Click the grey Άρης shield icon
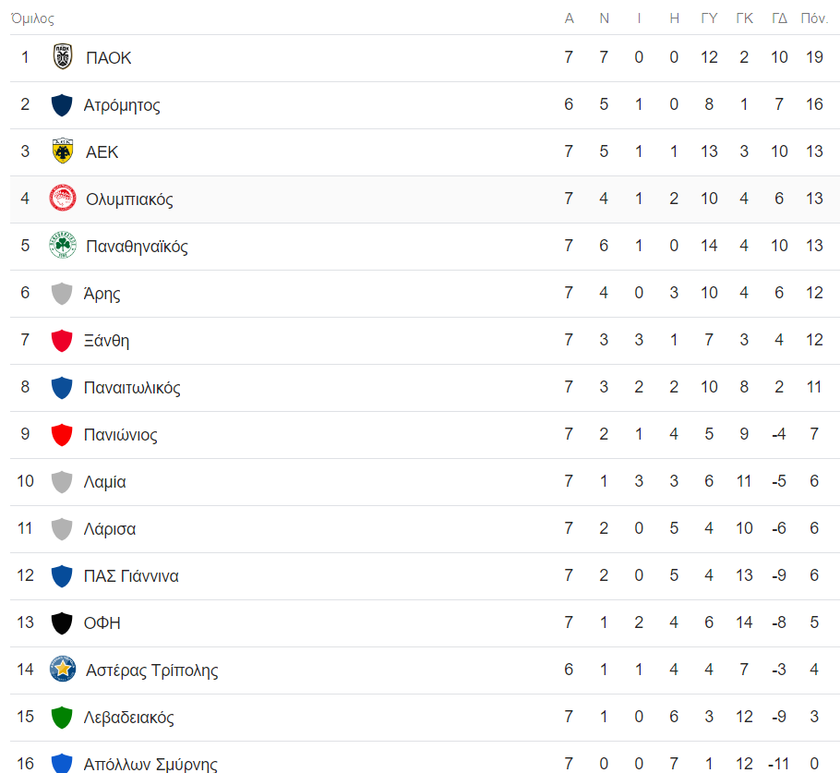The image size is (840, 773). tap(62, 293)
